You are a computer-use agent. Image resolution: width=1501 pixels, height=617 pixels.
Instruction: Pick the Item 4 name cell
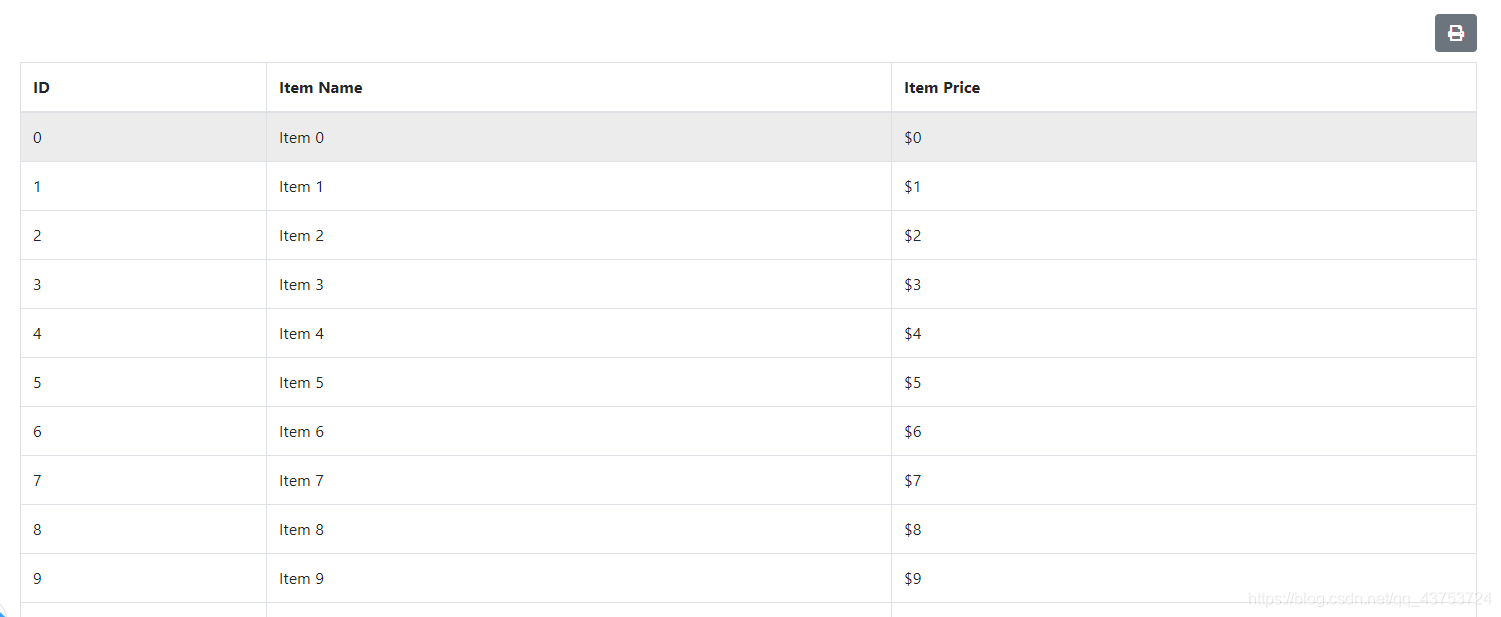click(579, 334)
